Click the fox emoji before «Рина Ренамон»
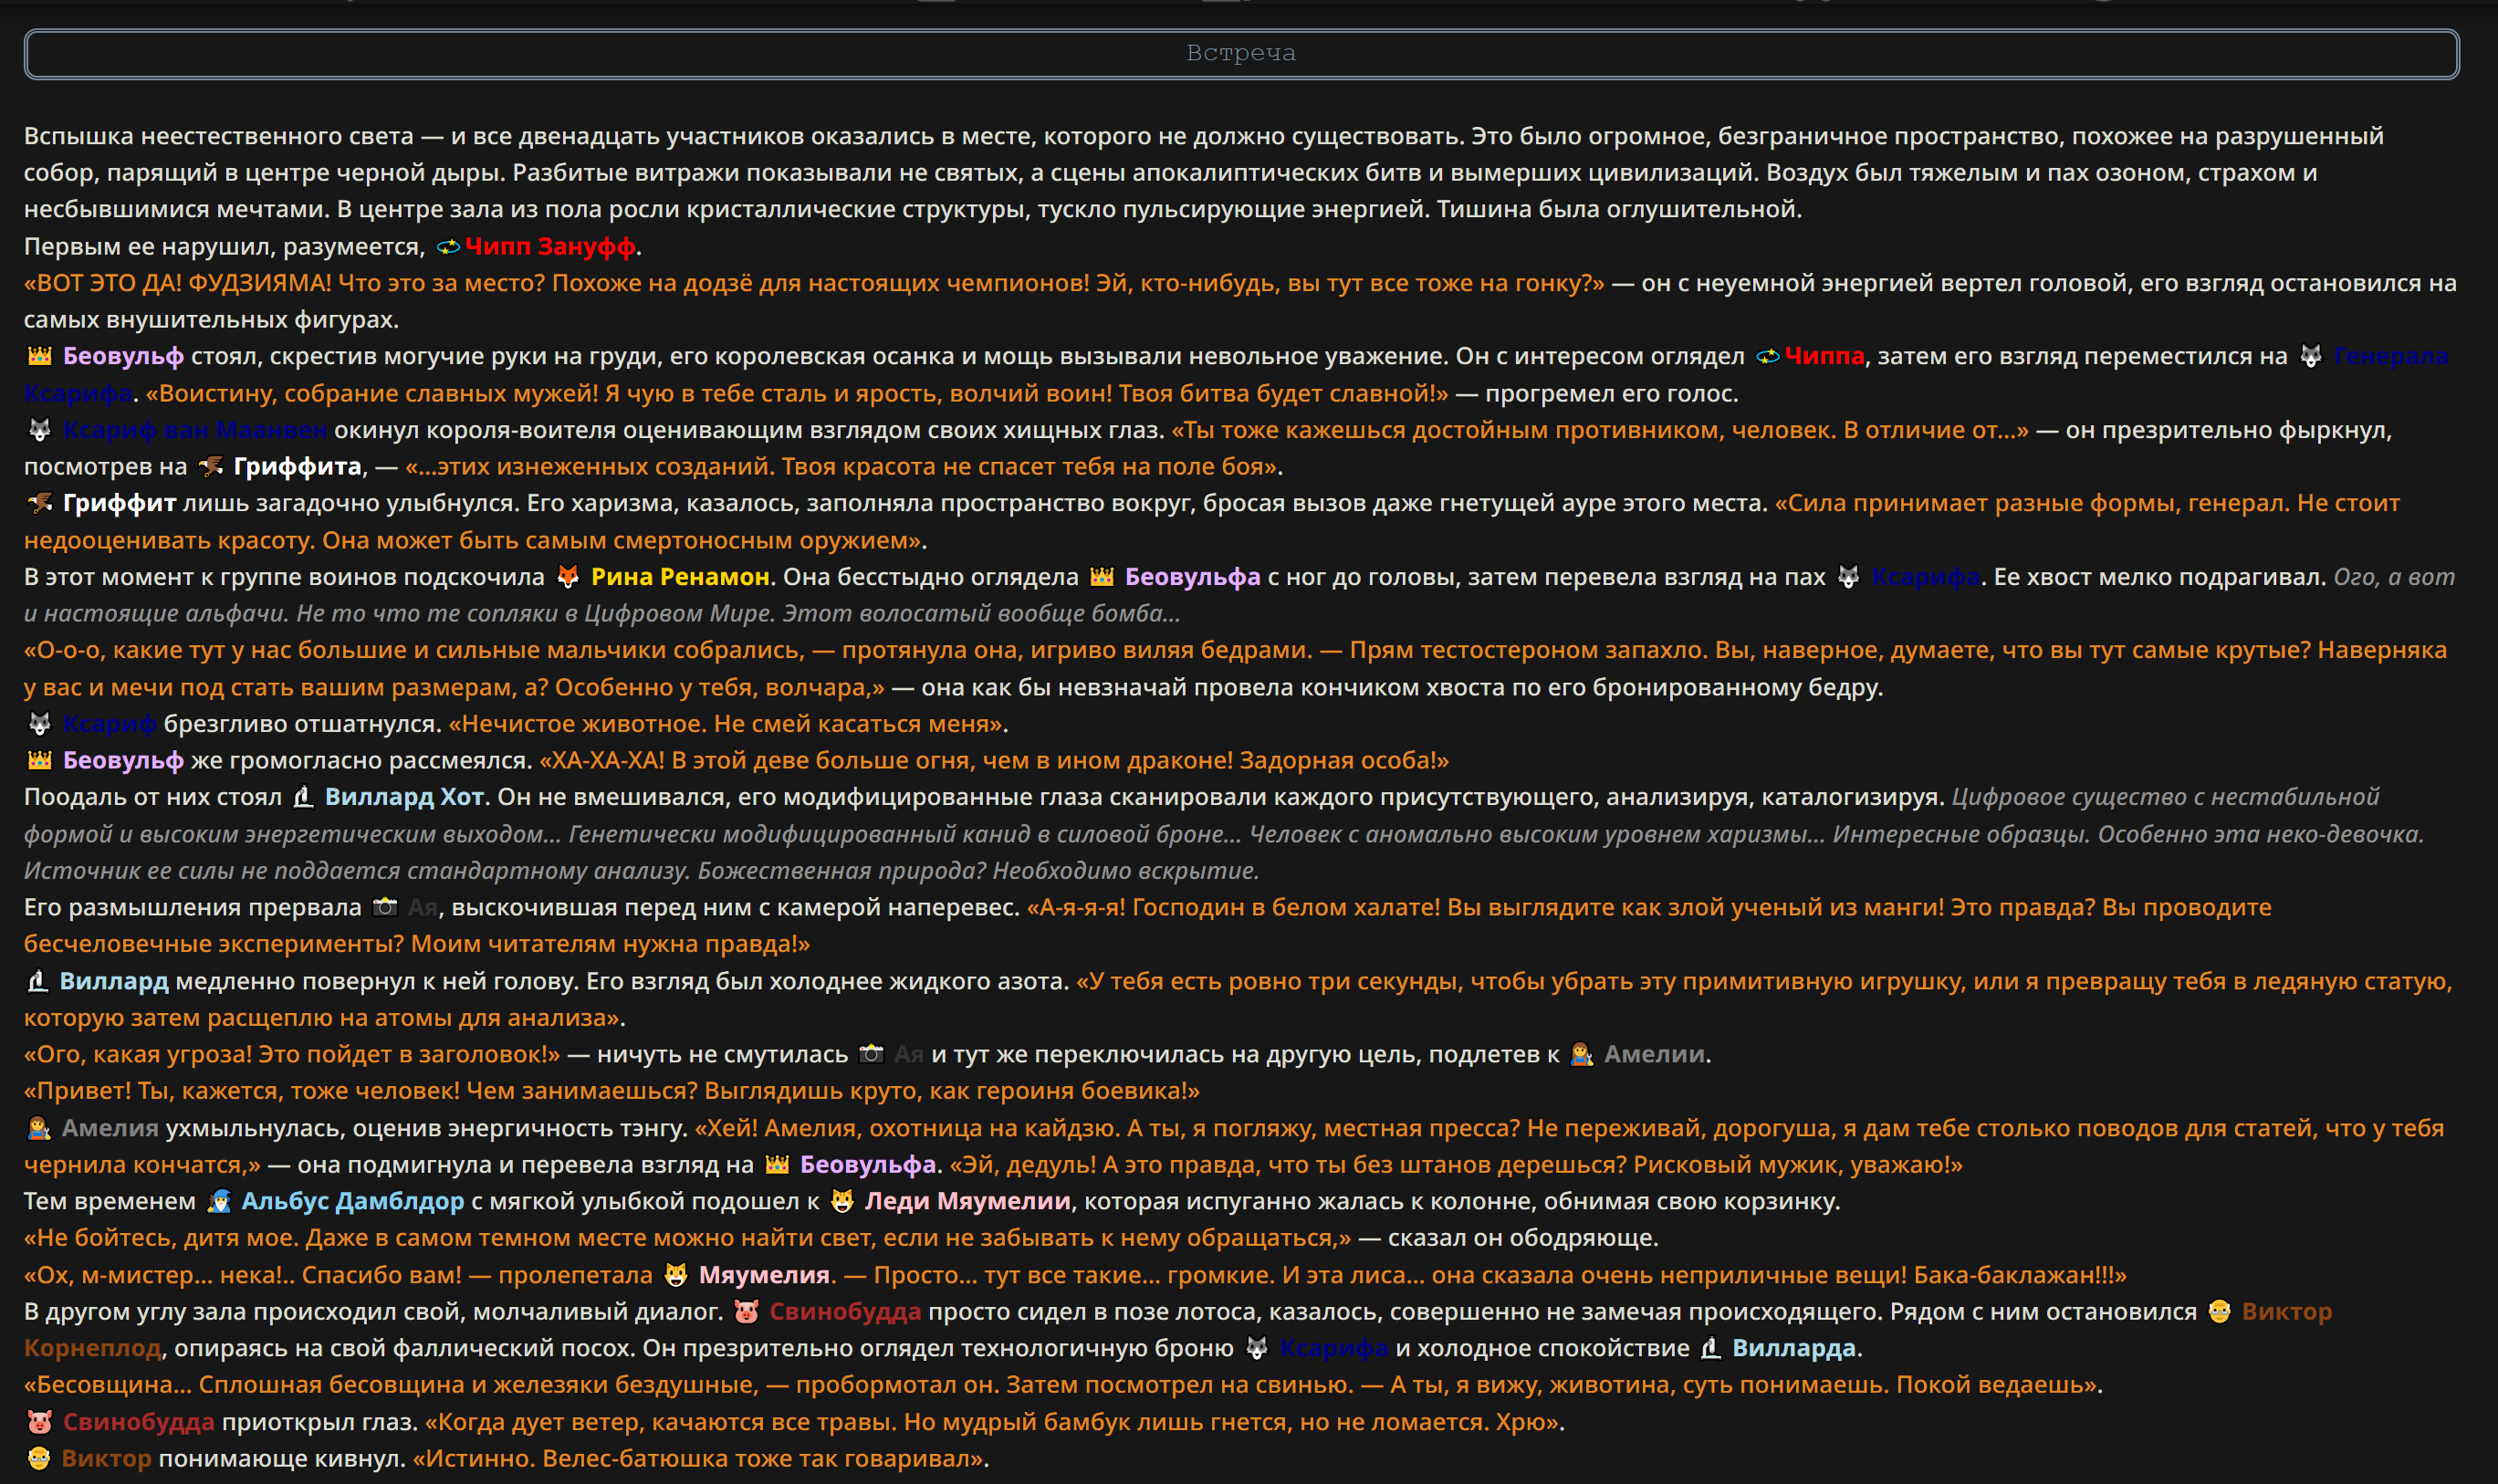The image size is (2498, 1484). pos(568,577)
